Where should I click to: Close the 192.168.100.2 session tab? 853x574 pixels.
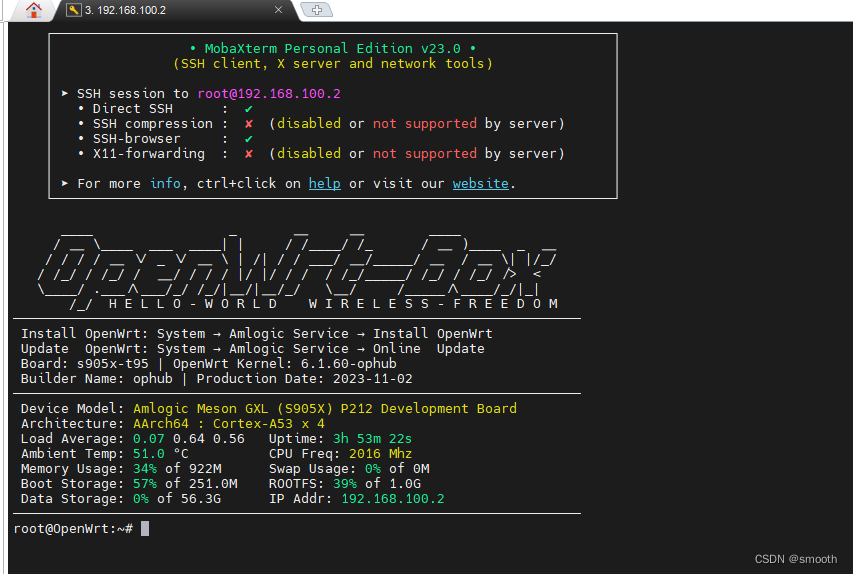coord(279,10)
